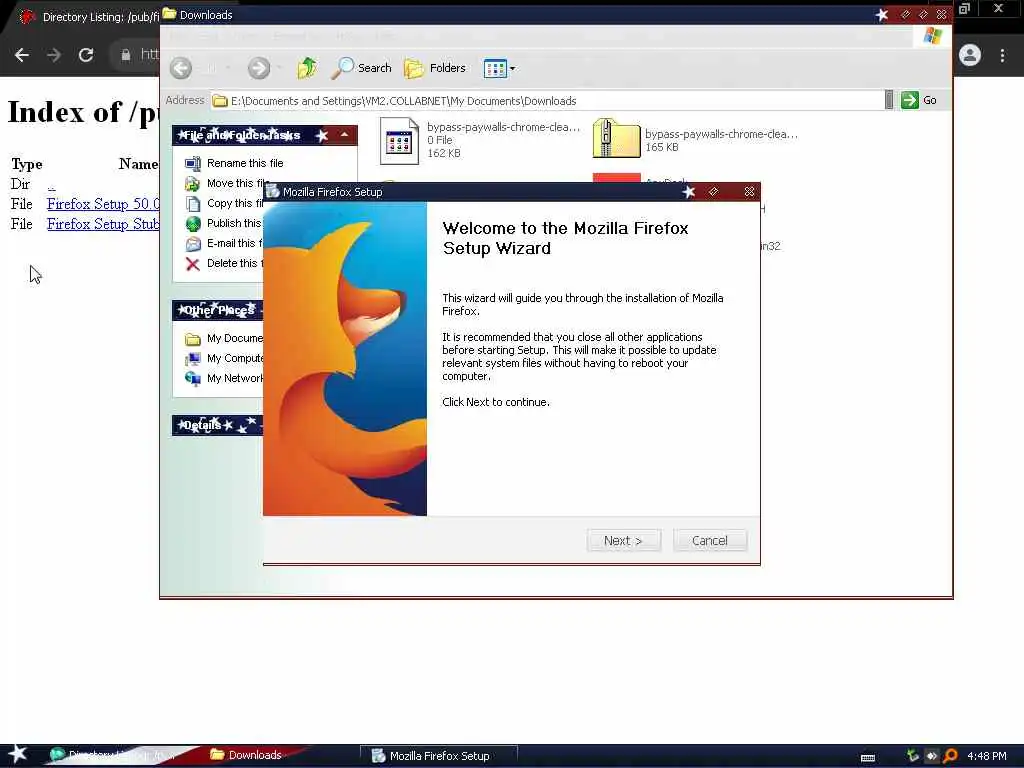
Task: Click Forward arrow in Downloads window toolbar
Action: point(259,68)
